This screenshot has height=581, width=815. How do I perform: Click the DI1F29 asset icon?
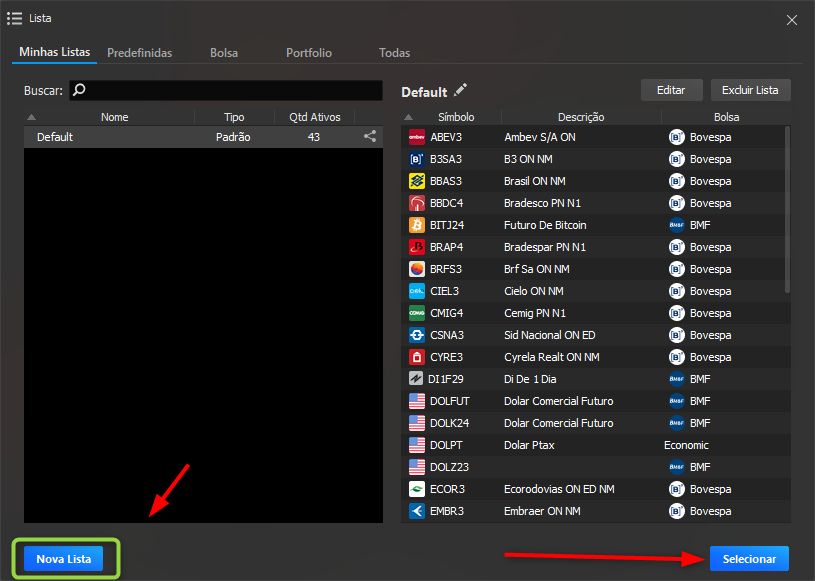(416, 379)
